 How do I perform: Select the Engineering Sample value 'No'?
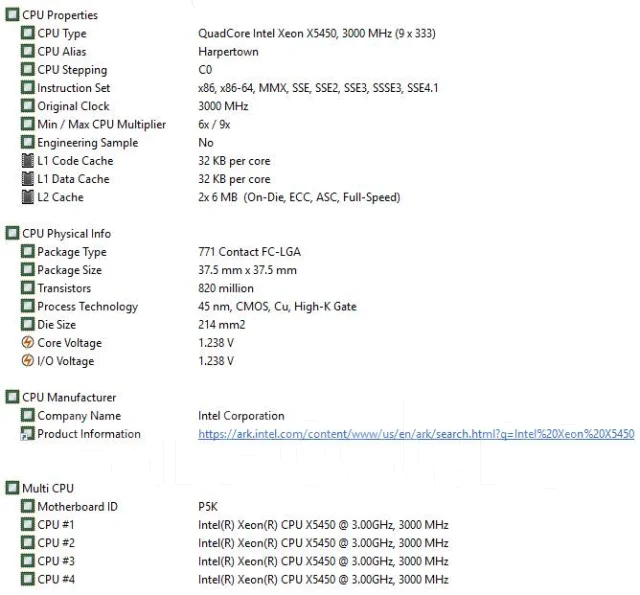206,142
